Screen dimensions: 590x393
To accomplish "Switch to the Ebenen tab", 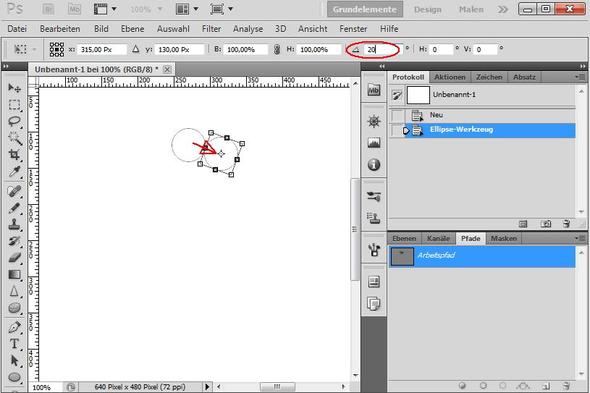I will pyautogui.click(x=404, y=238).
